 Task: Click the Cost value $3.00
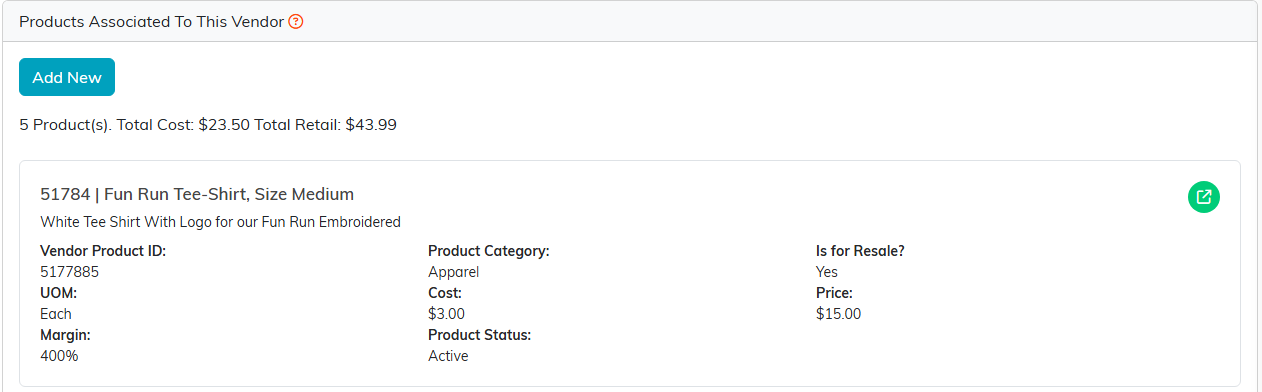click(446, 314)
